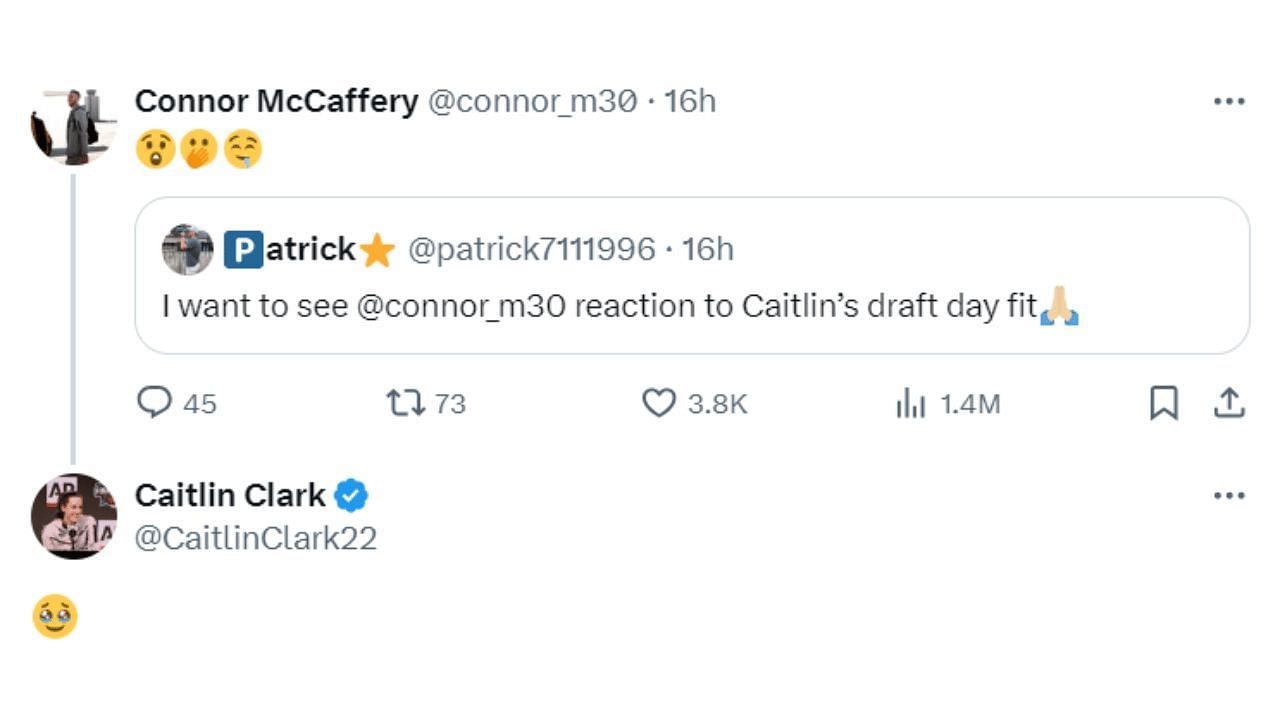View tweet analytics bar chart icon
This screenshot has height=720, width=1280.
coord(910,404)
